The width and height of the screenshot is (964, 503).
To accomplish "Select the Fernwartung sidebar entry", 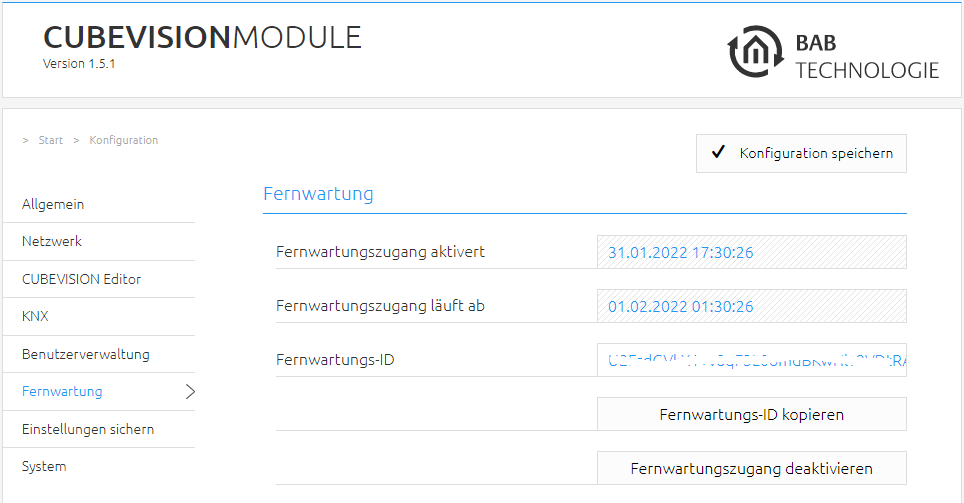I will click(99, 392).
